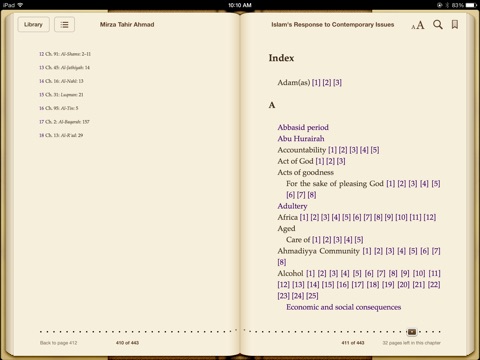Viewport: 480px width, 360px height.
Task: Open pleasing God reference [1]
Action: [391, 183]
